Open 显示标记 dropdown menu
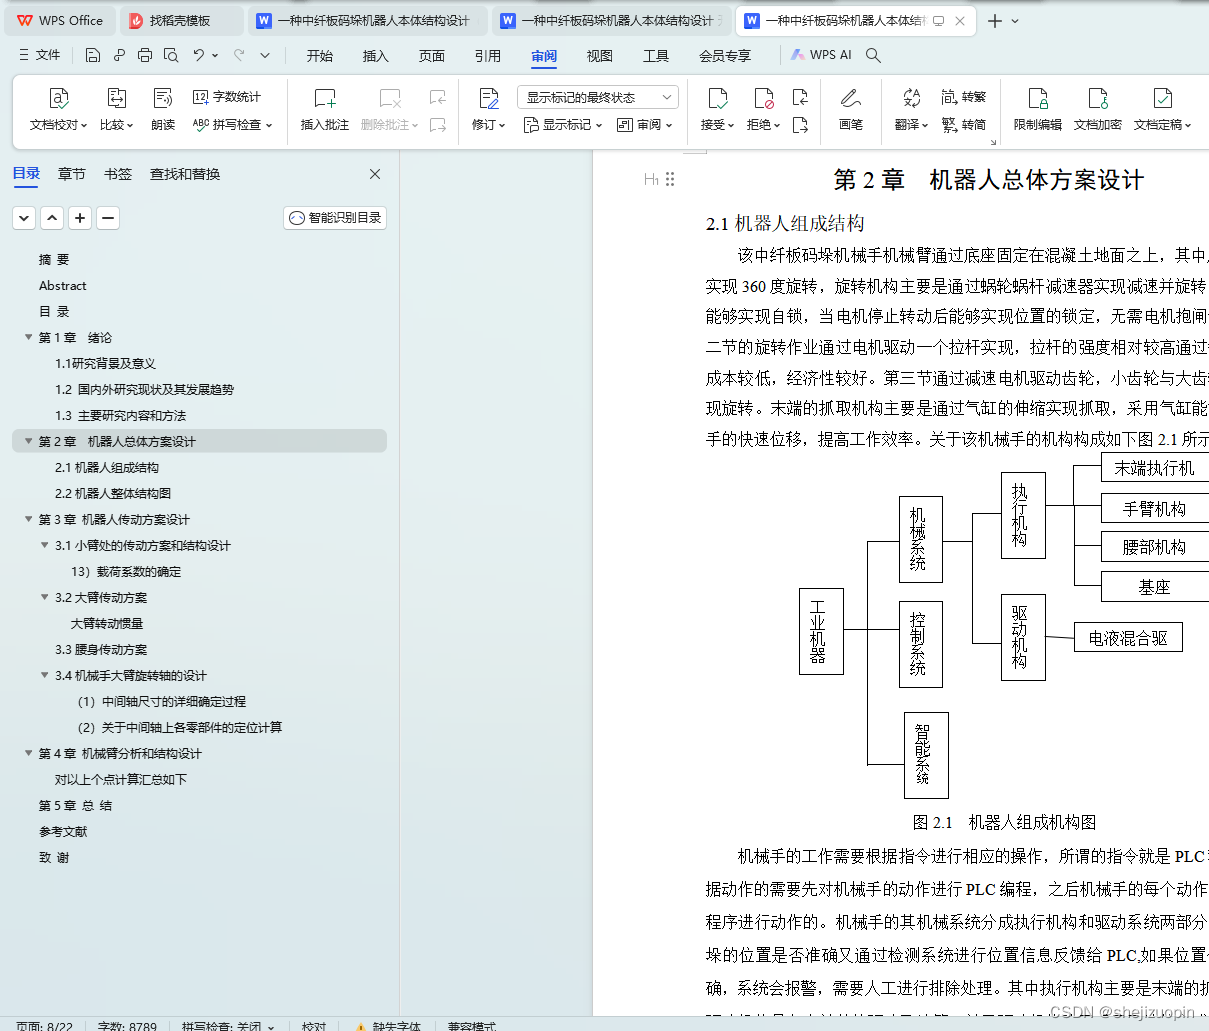The image size is (1209, 1031). 563,125
